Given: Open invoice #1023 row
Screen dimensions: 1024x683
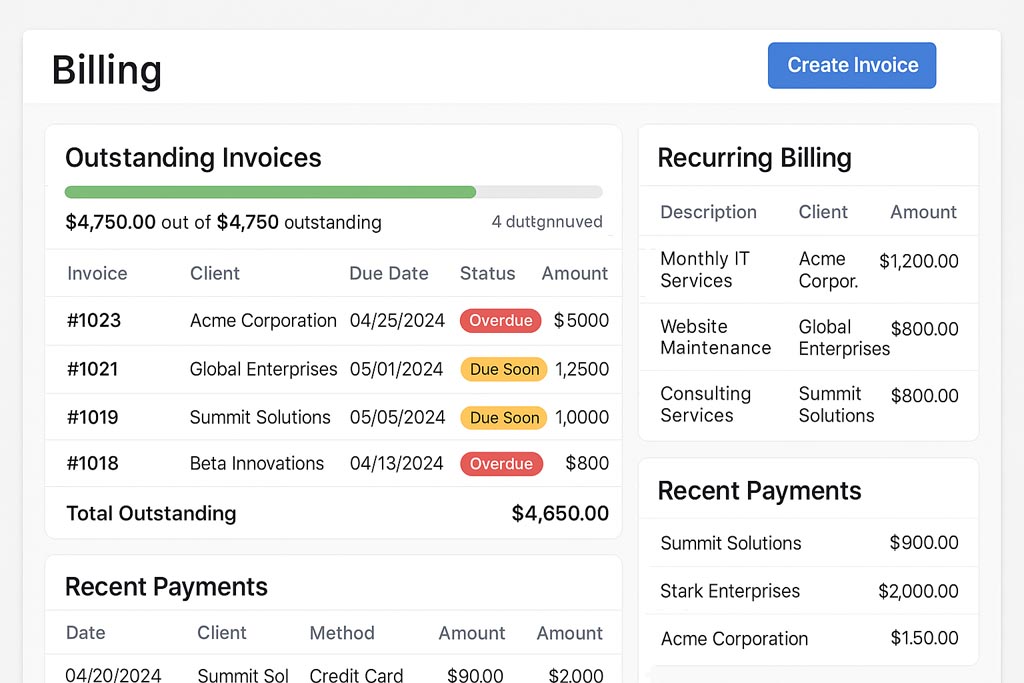Looking at the screenshot, I should [333, 321].
